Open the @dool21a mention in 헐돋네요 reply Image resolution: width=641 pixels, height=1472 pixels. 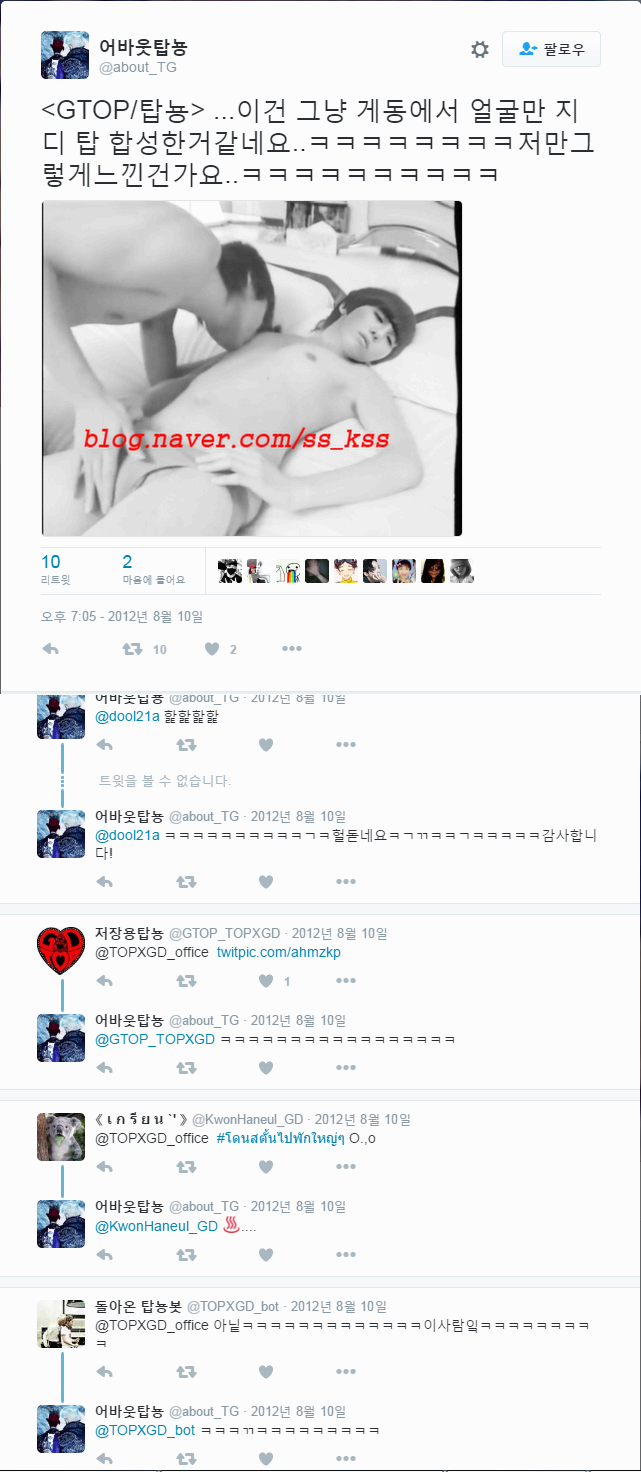(x=128, y=835)
